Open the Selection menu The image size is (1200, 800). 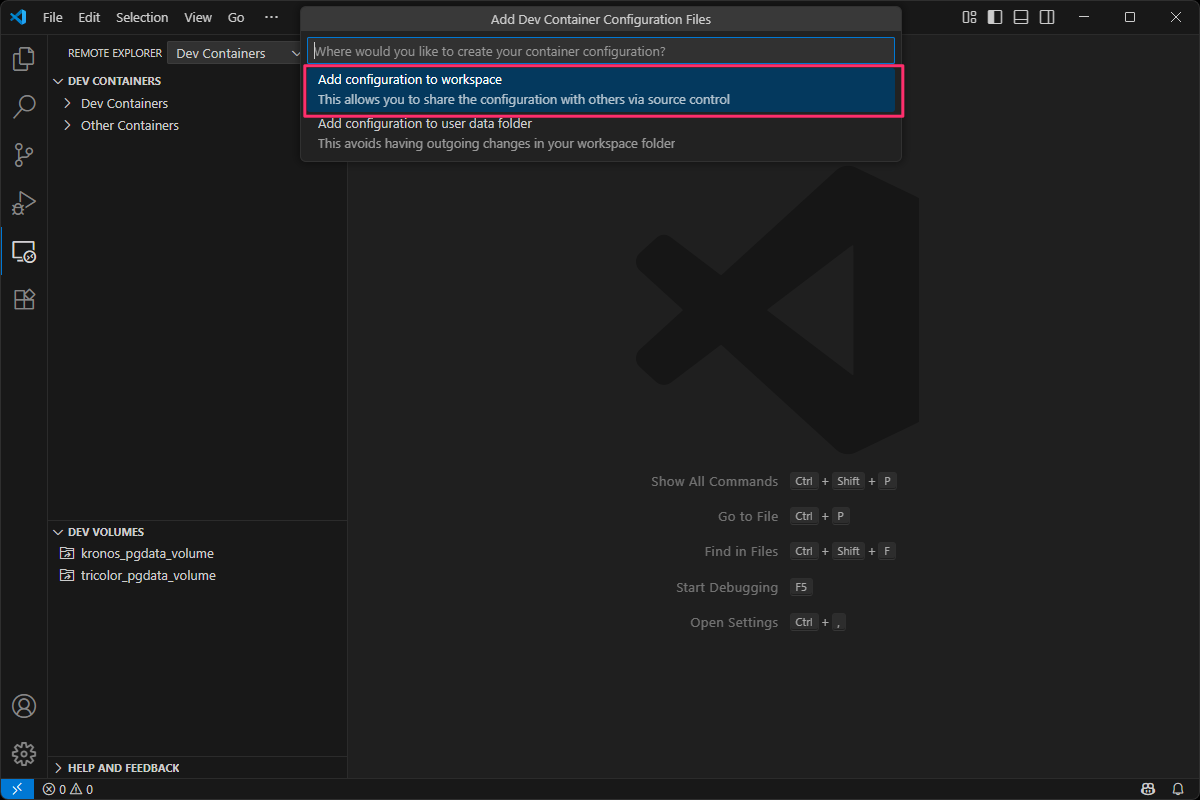coord(142,17)
